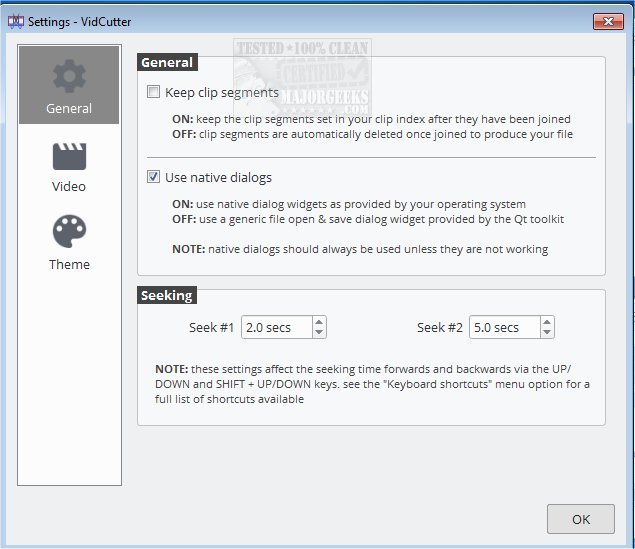Click into the Seek #2 value field

pyautogui.click(x=505, y=327)
